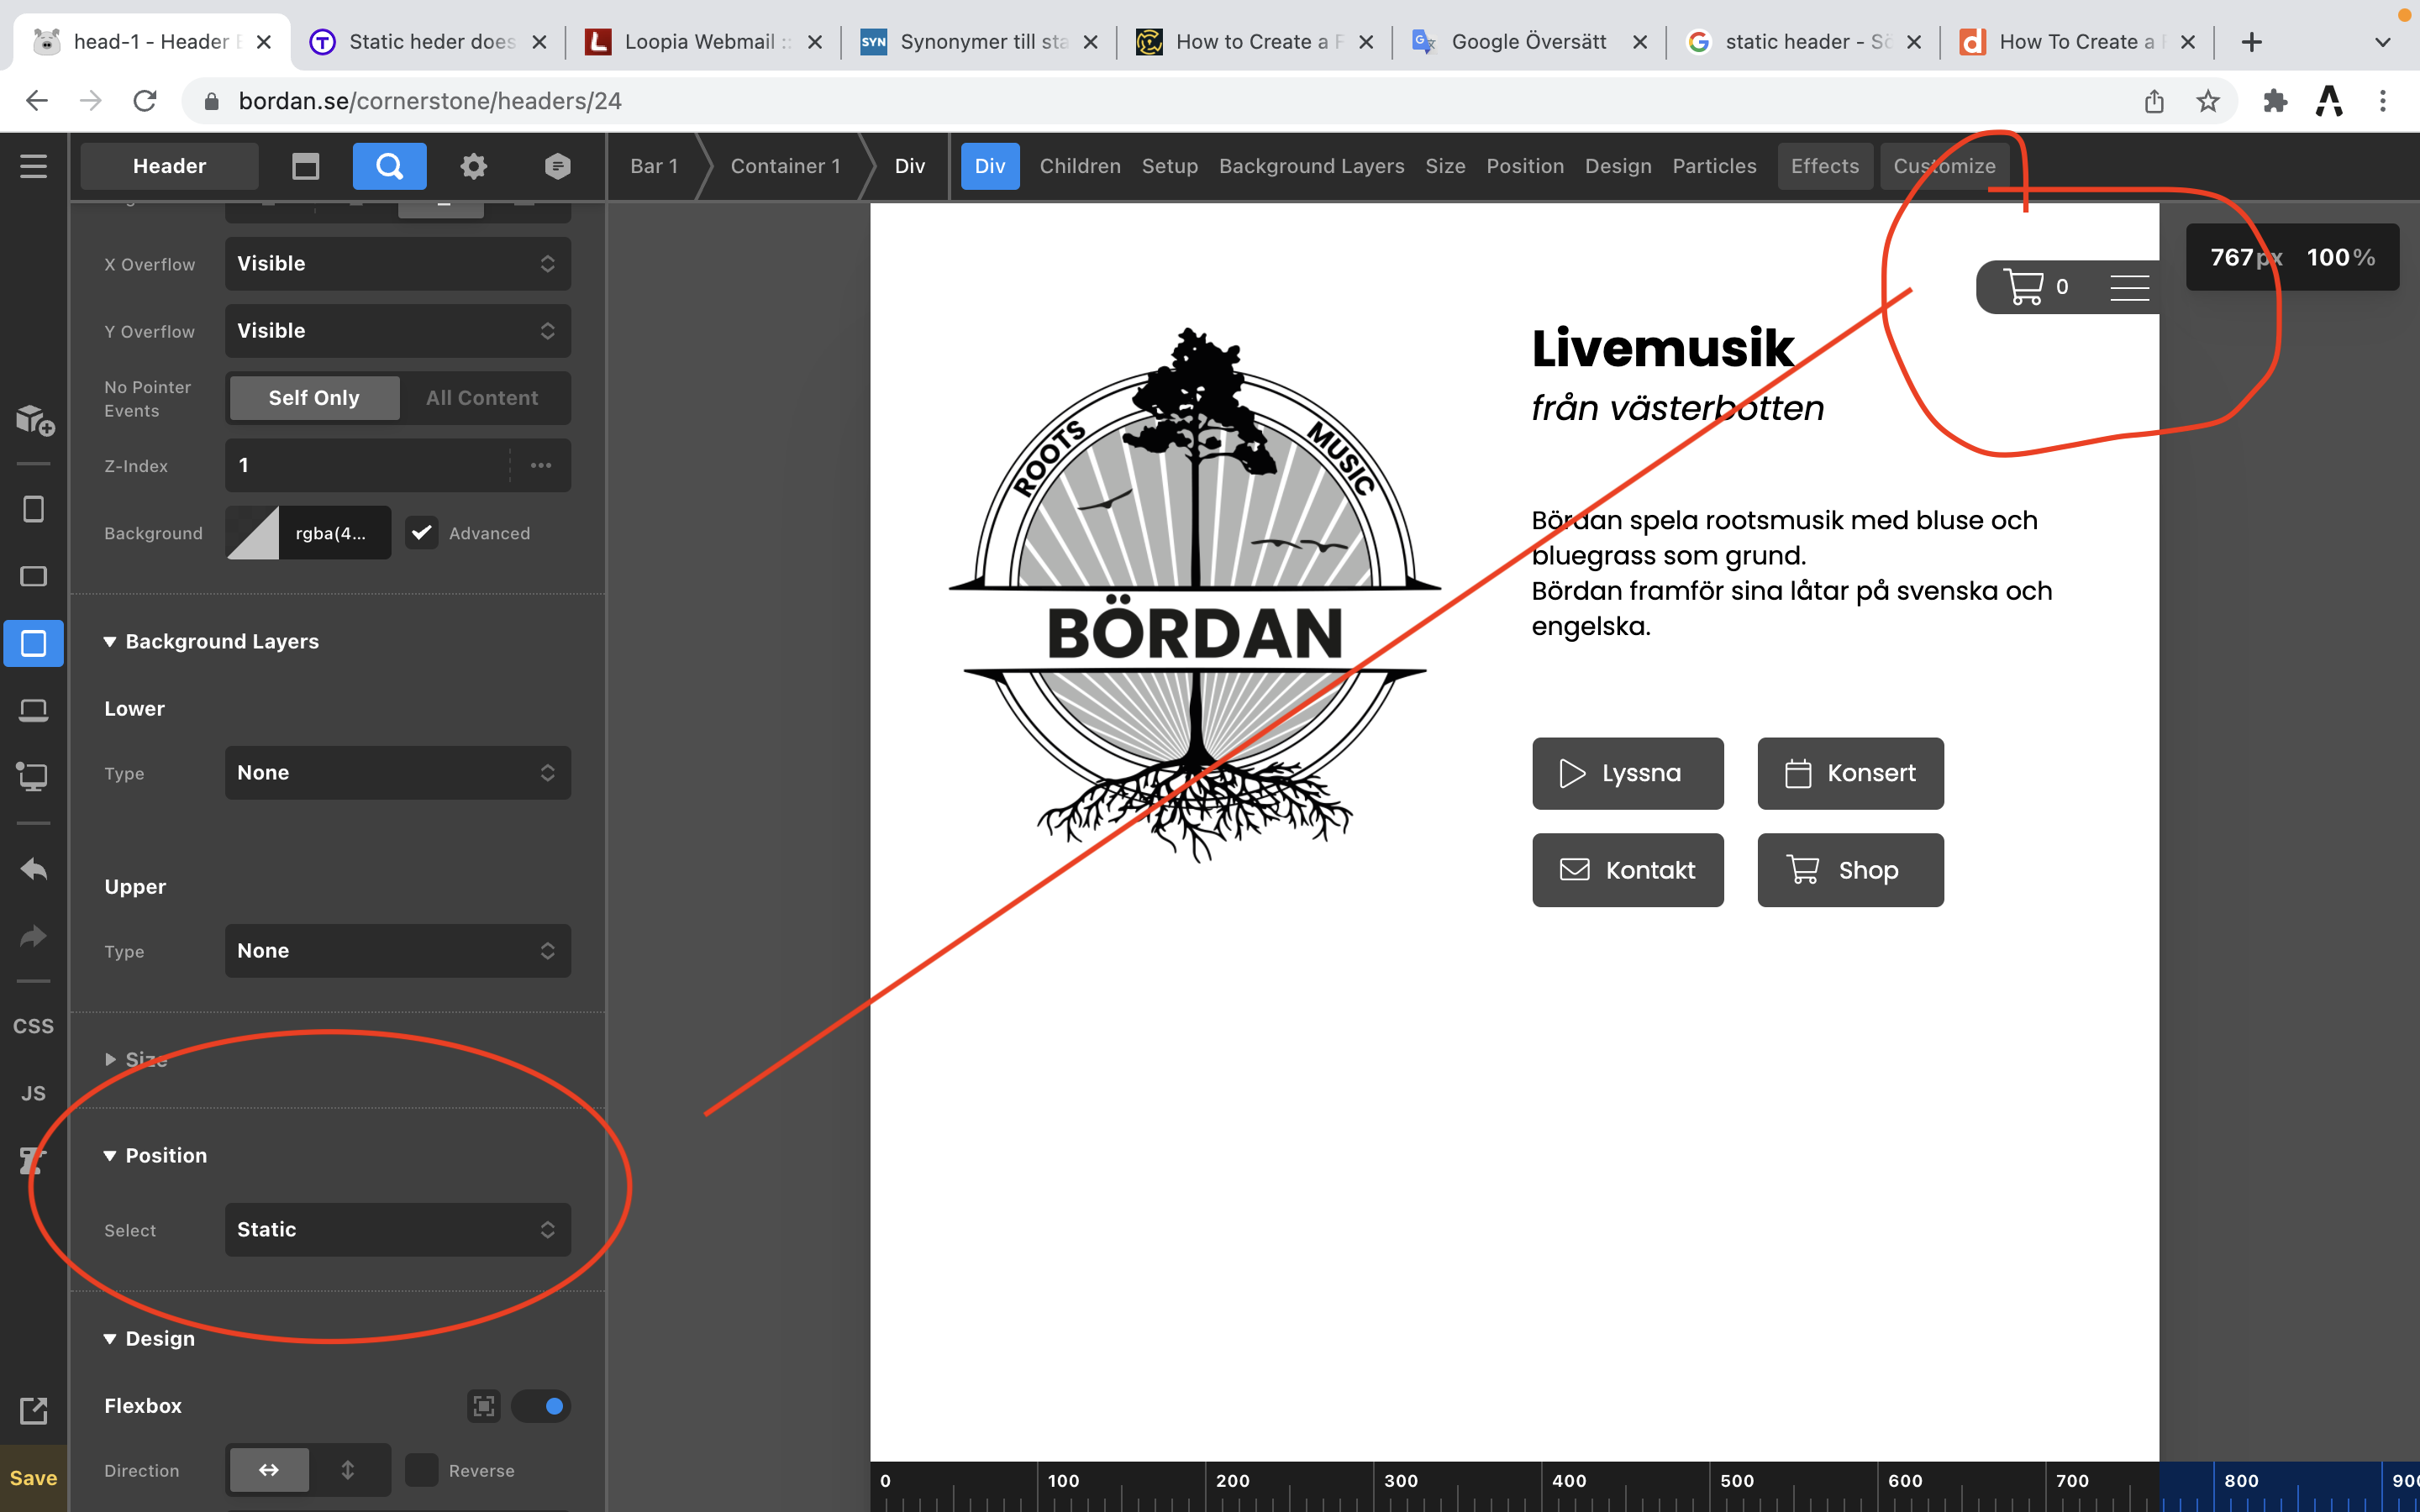Click the Lyssna button in preview
This screenshot has height=1512, width=2420.
tap(1628, 774)
